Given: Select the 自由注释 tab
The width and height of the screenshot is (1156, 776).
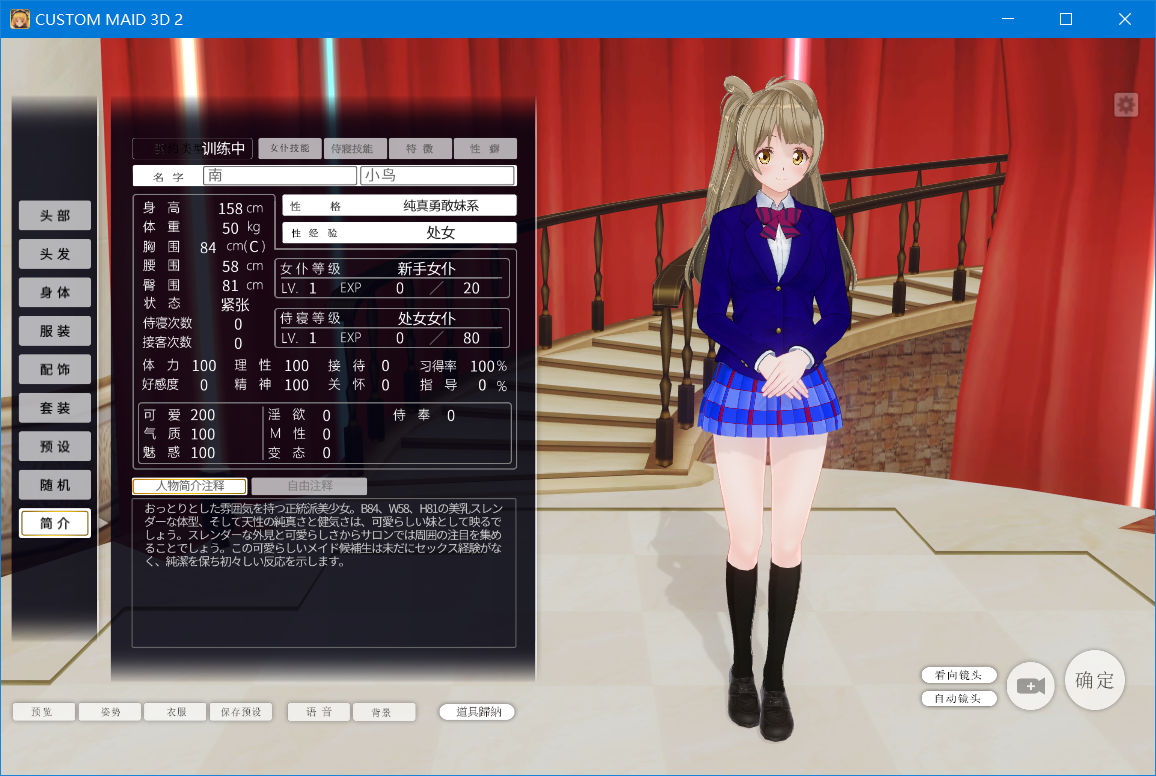Looking at the screenshot, I should [x=310, y=486].
